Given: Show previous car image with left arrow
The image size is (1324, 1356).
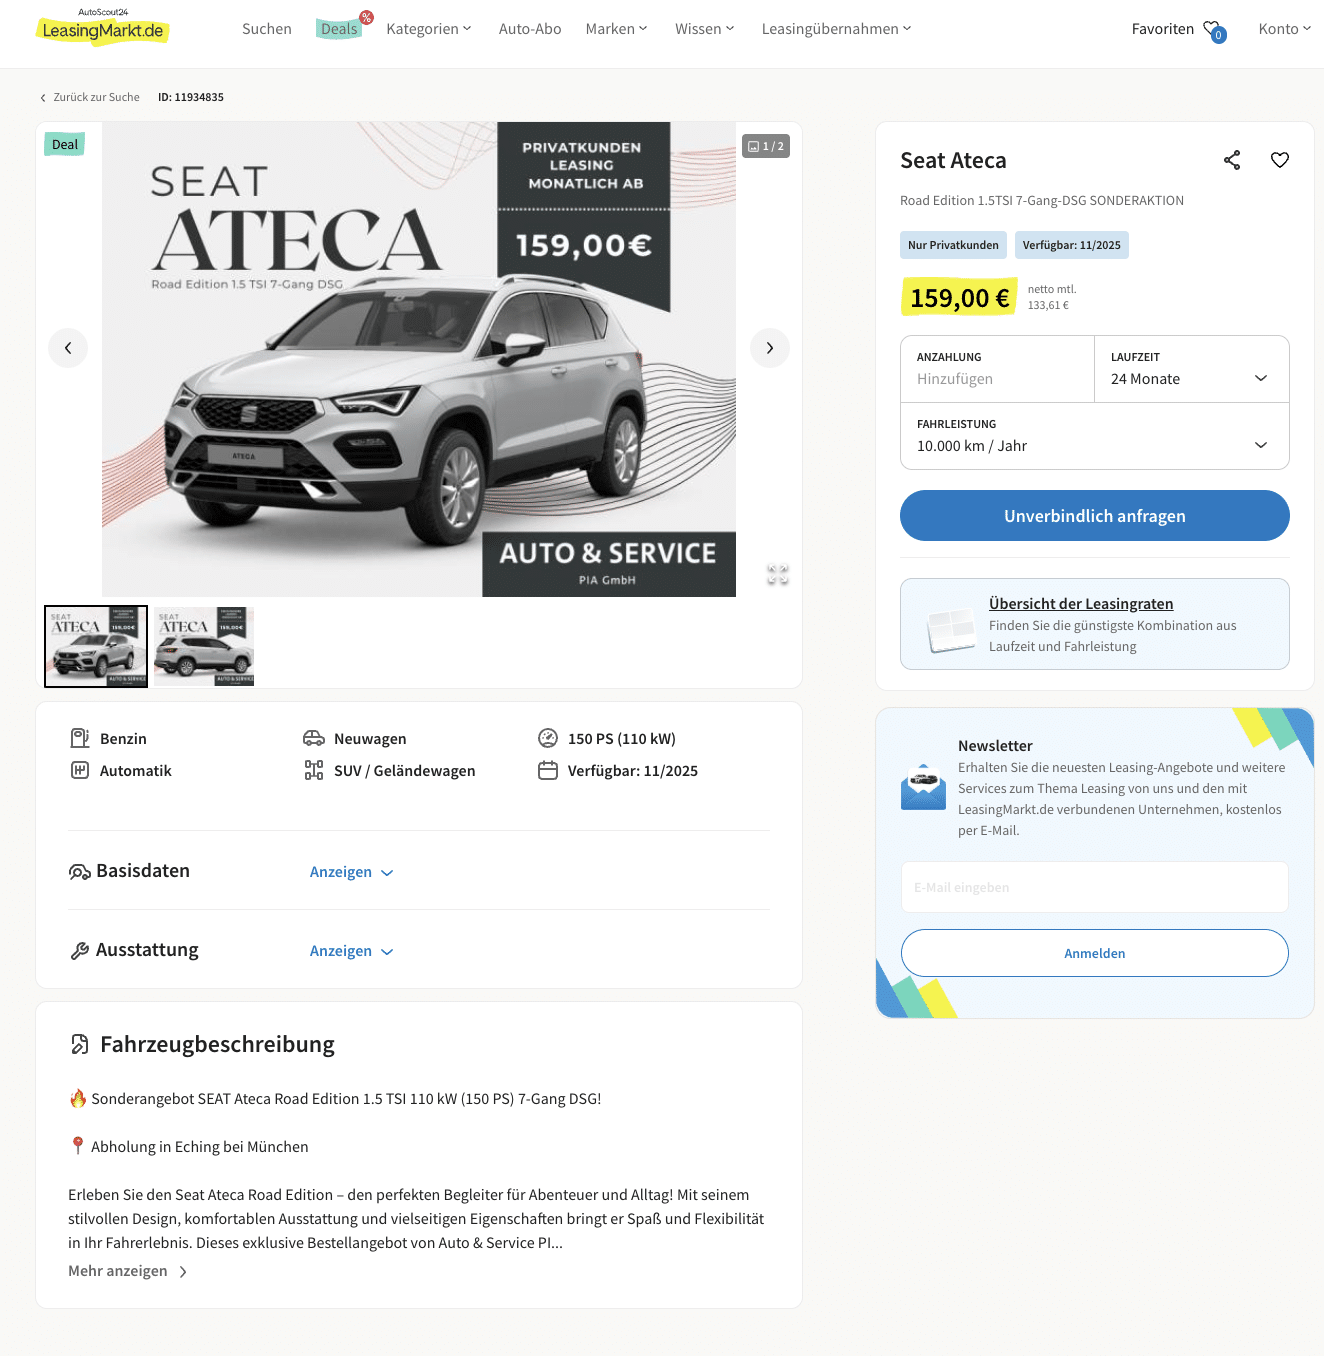Looking at the screenshot, I should (68, 348).
